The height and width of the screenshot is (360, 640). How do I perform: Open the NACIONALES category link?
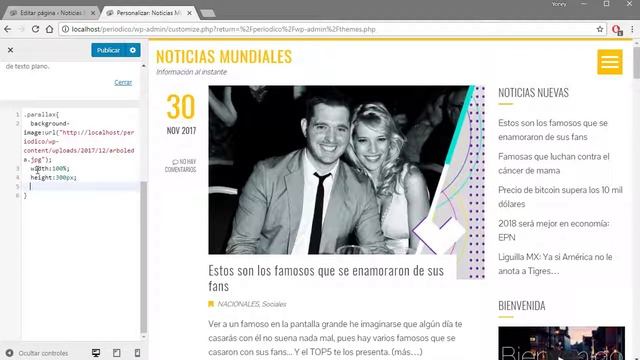click(x=238, y=304)
